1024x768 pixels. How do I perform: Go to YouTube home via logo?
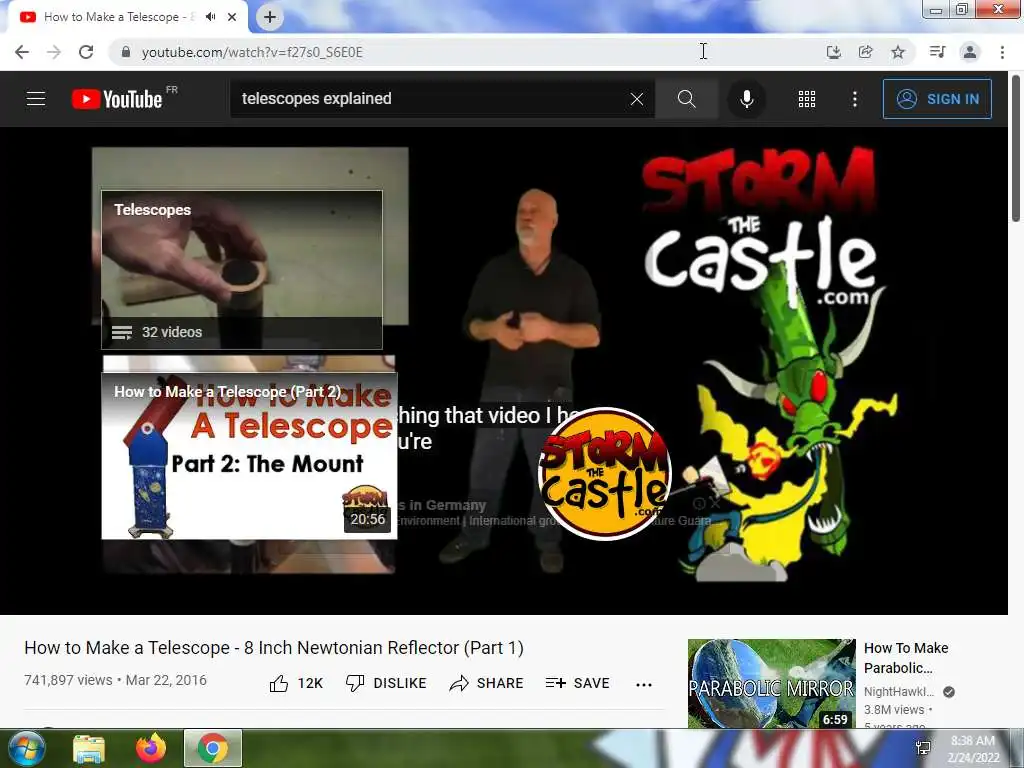(x=117, y=99)
